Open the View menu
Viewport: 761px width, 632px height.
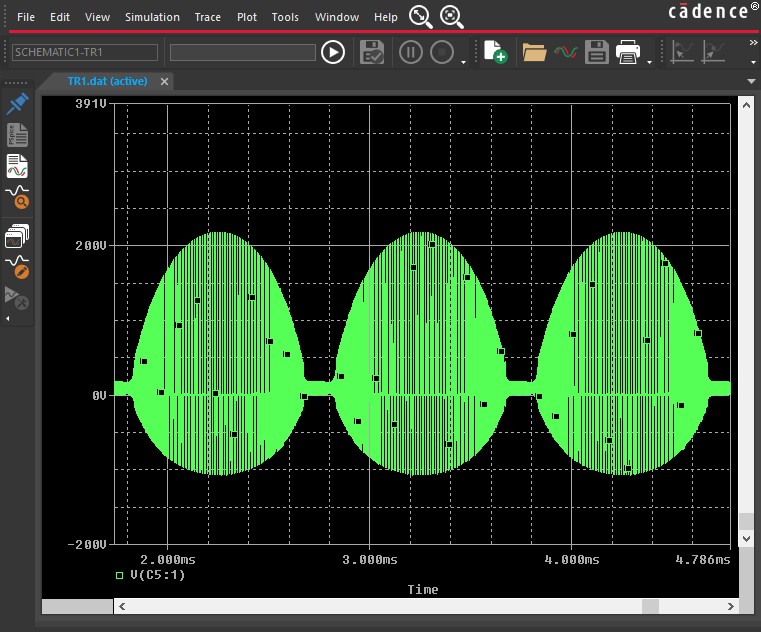97,17
